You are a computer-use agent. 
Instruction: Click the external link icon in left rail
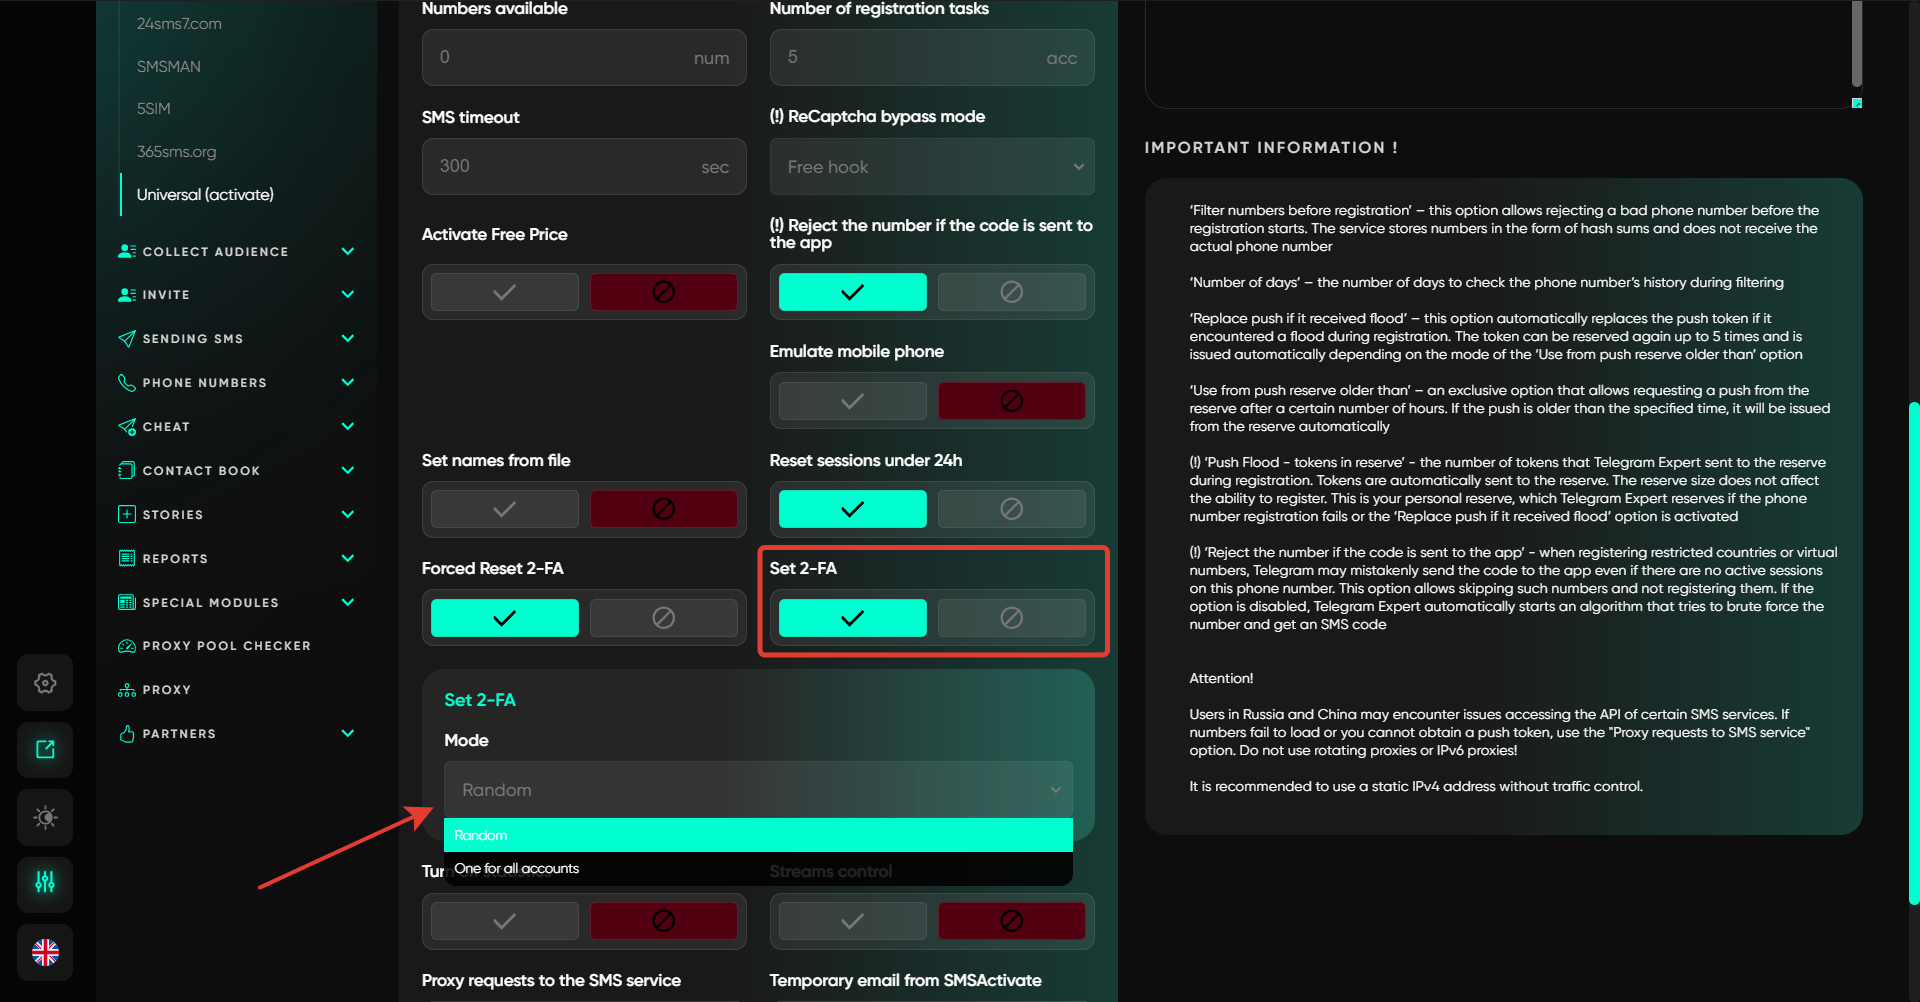tap(45, 750)
